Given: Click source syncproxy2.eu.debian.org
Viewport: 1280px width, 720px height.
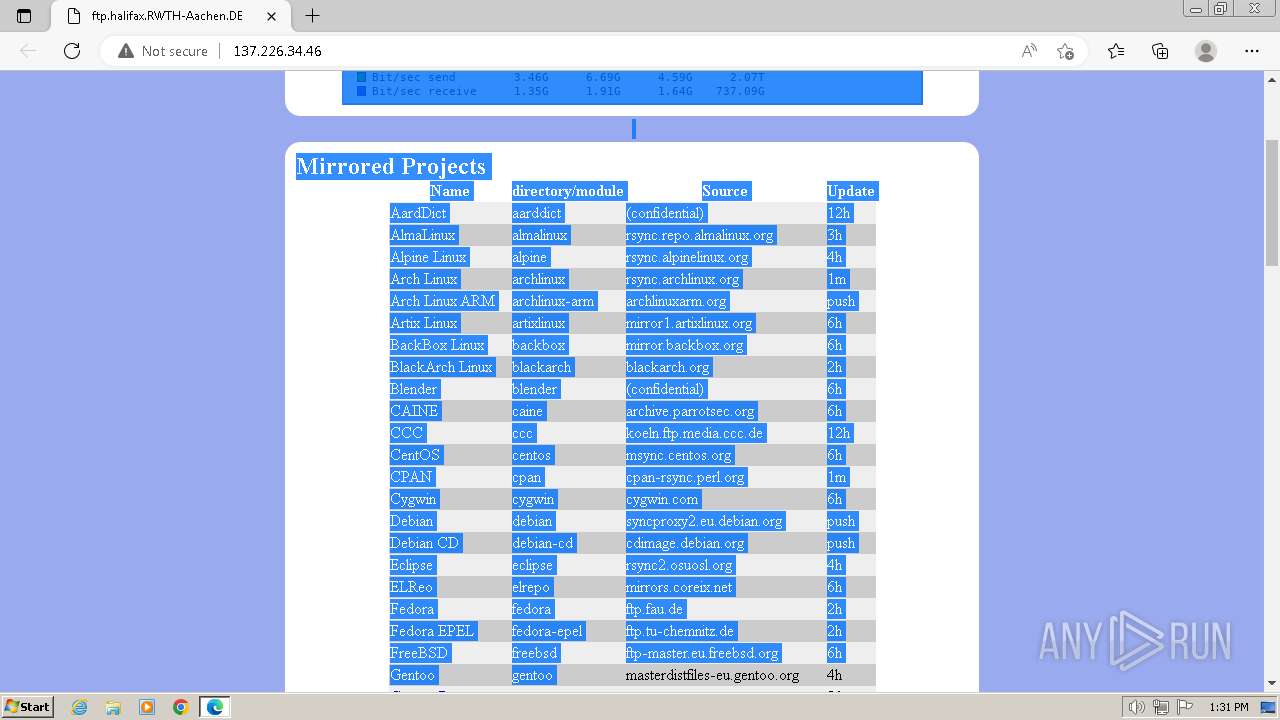Looking at the screenshot, I should click(x=705, y=521).
